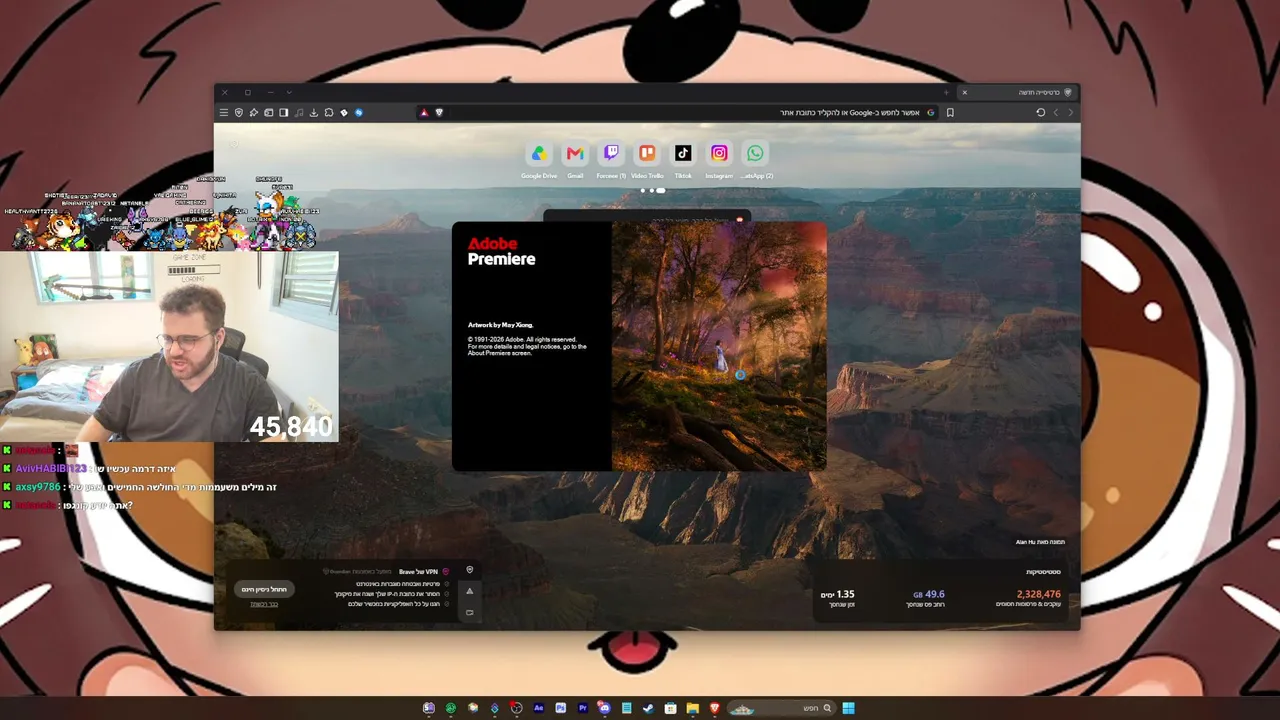Open the Brave hamburger menu
Screen dimensions: 1280x720
click(x=224, y=113)
